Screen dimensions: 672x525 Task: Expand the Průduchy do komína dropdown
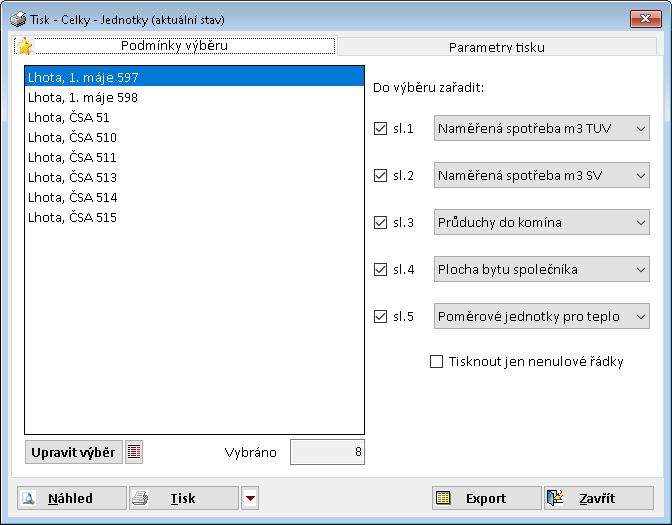[x=541, y=222]
